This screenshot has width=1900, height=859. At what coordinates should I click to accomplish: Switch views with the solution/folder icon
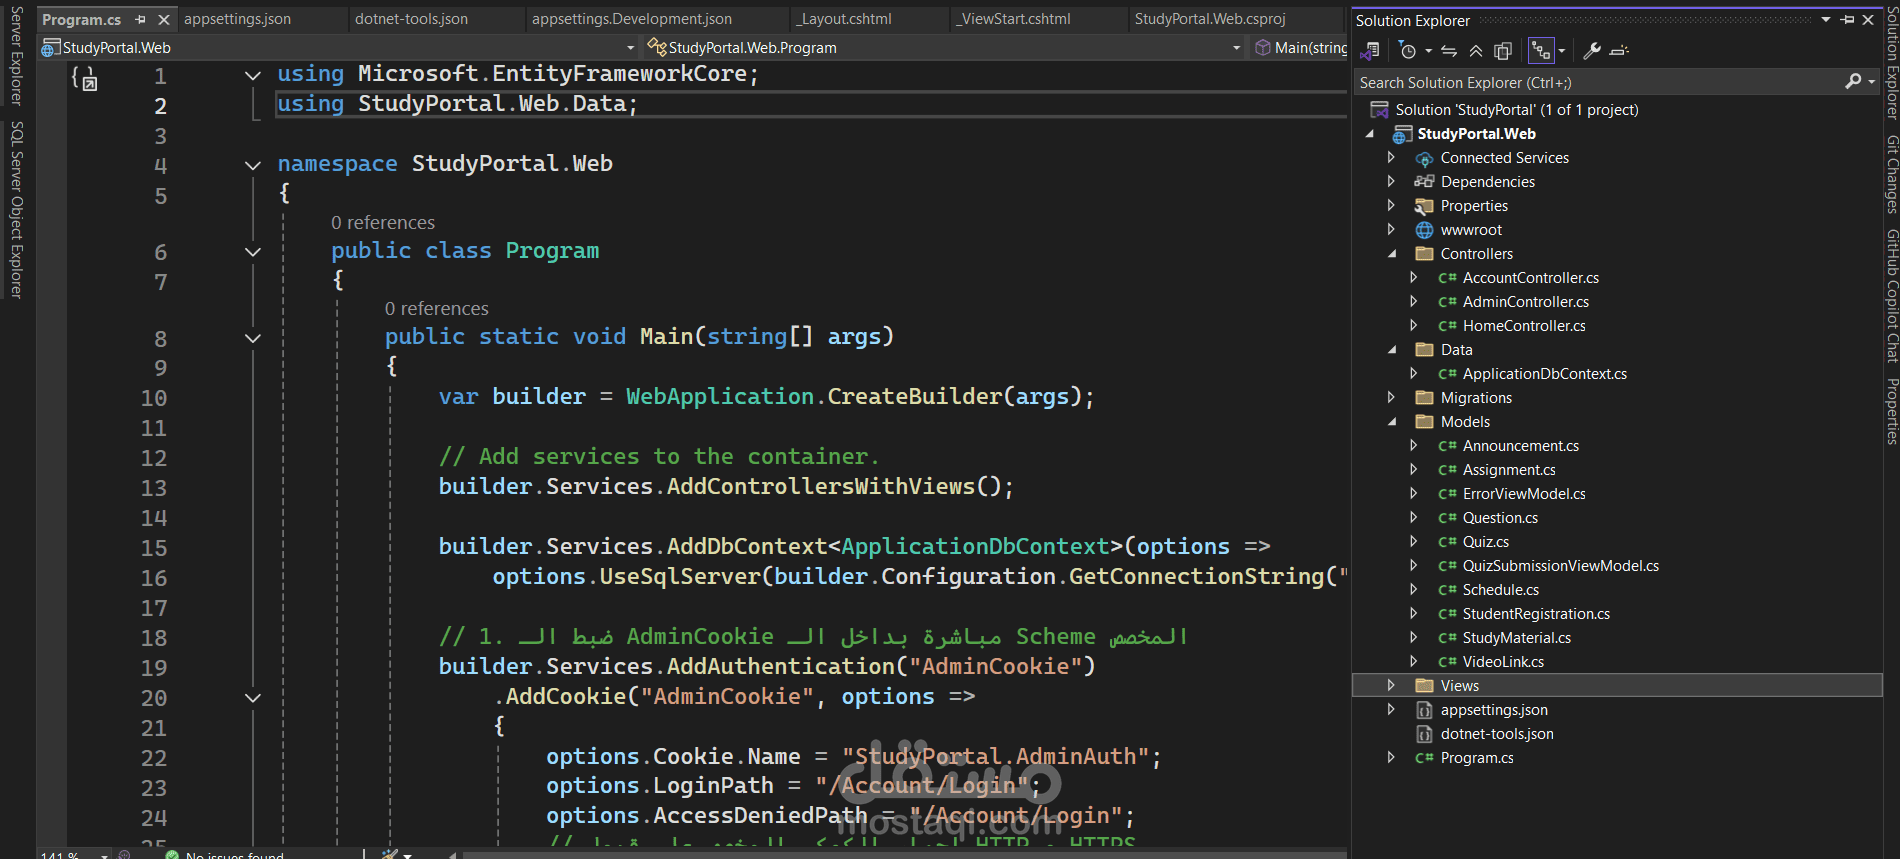pos(1370,51)
